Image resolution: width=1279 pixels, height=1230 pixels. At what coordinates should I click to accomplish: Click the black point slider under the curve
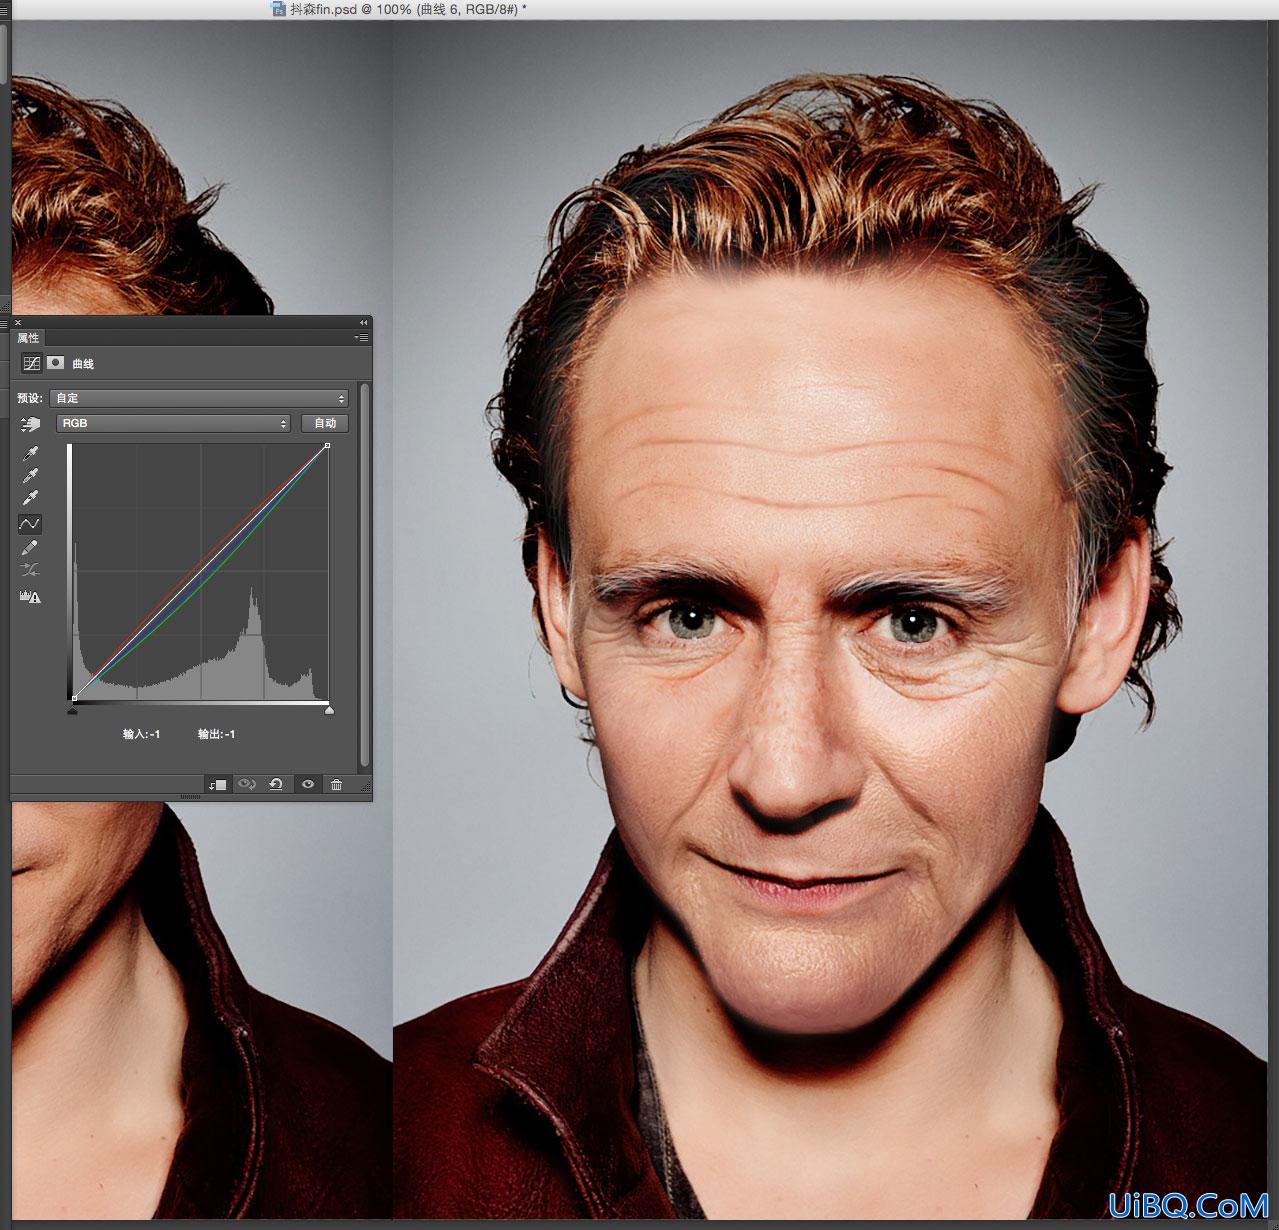tap(73, 710)
